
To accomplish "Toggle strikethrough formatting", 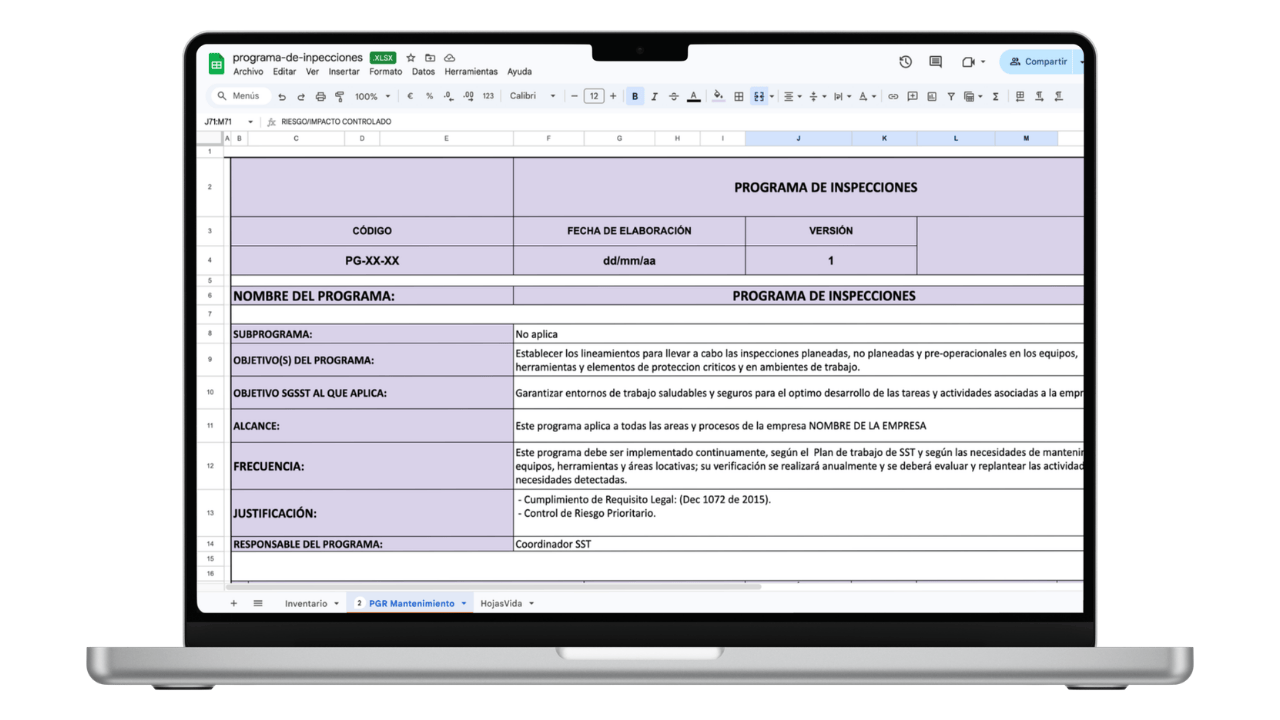I will 673,96.
